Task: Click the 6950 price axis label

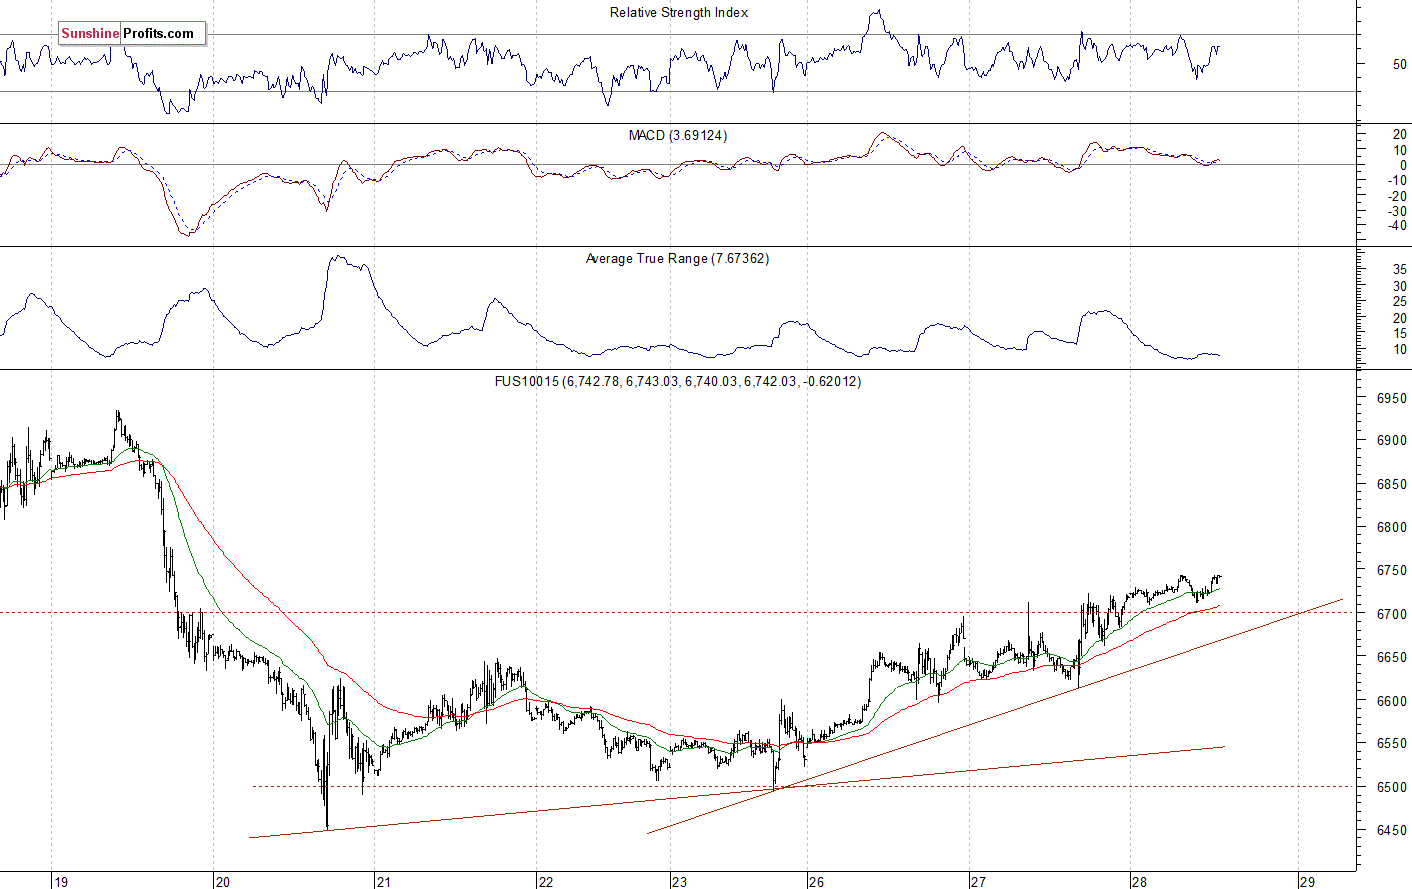Action: 1391,398
